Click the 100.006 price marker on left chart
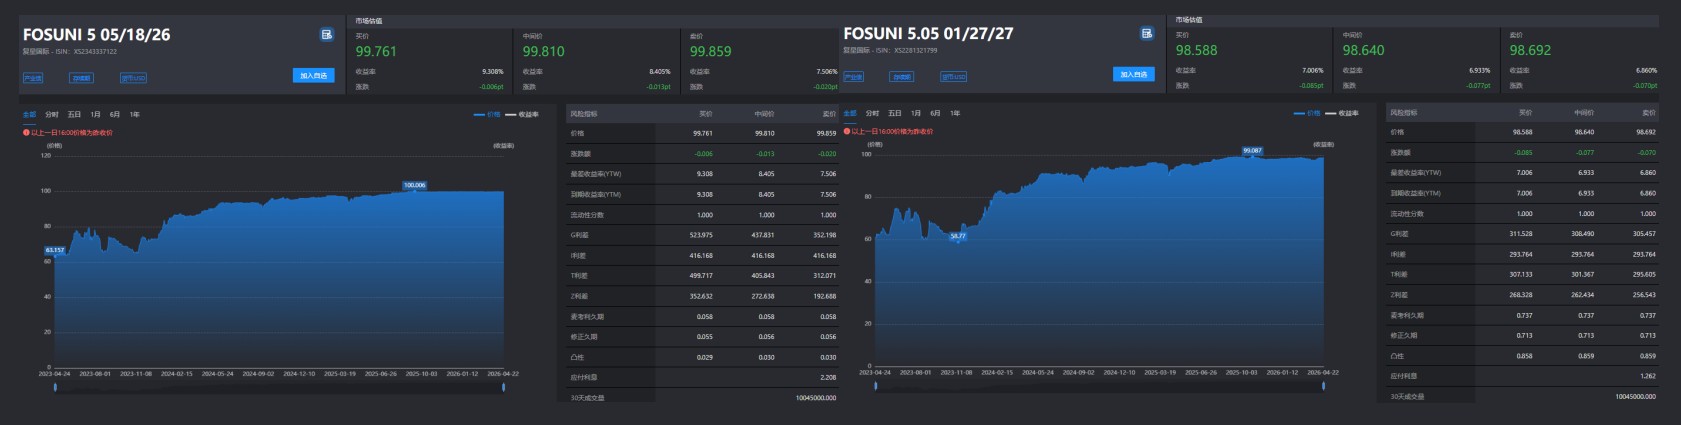The width and height of the screenshot is (1681, 425). coord(414,185)
